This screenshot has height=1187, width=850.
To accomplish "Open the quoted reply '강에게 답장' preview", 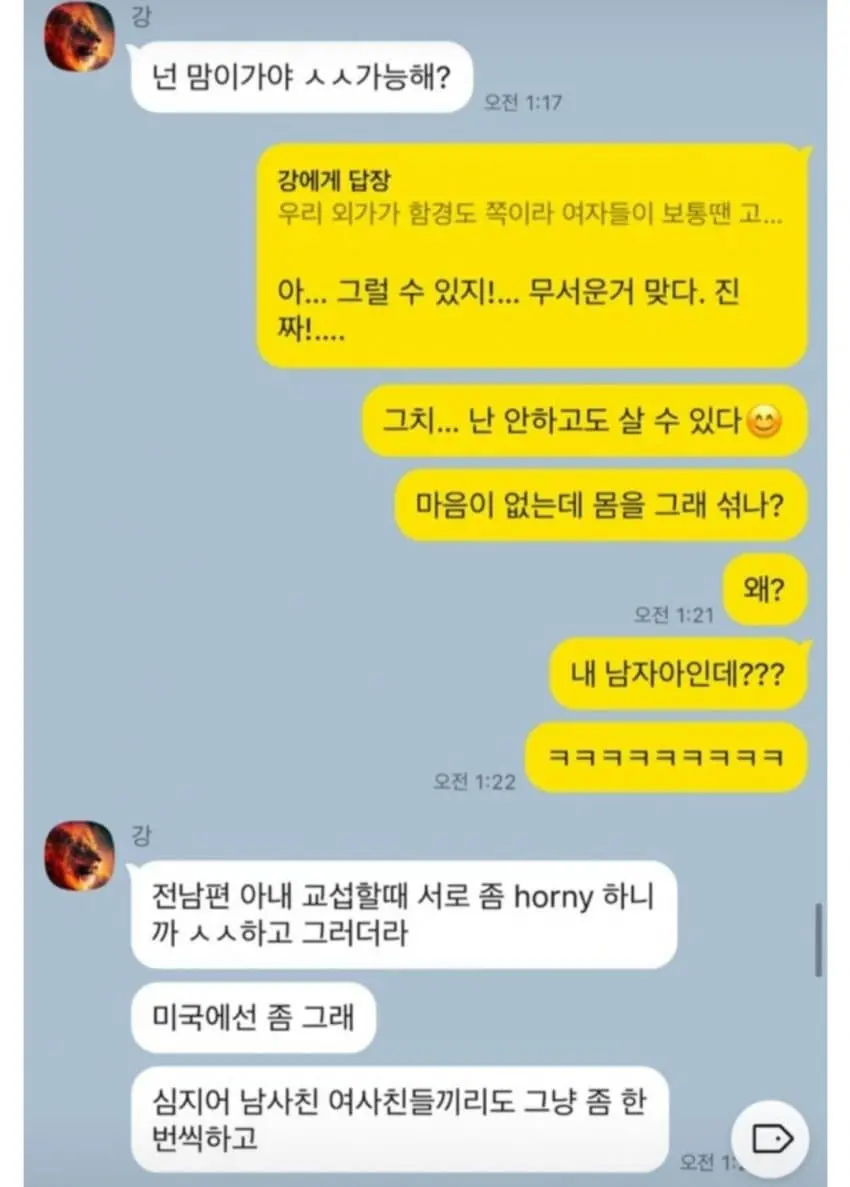I will tap(530, 197).
